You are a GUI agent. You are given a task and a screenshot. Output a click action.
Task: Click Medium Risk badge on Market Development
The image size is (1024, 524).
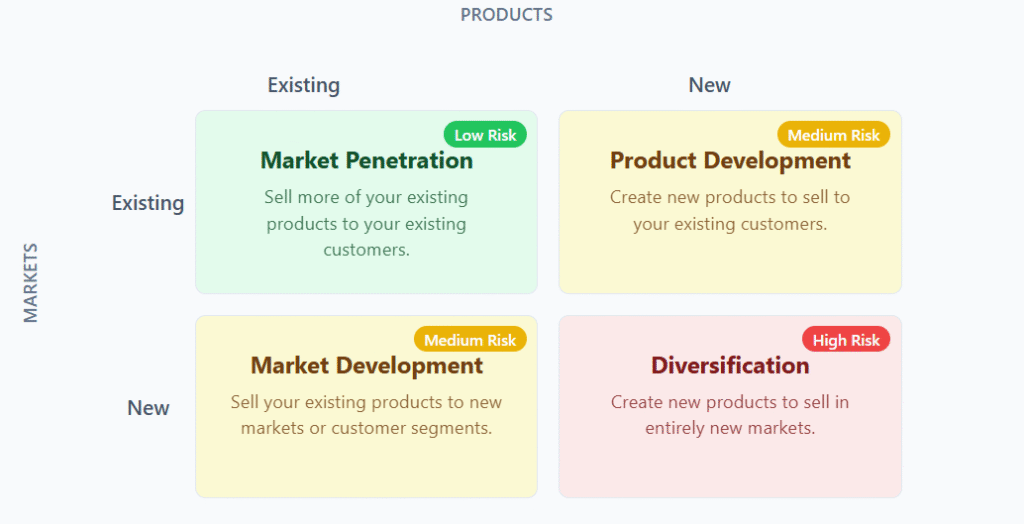pyautogui.click(x=470, y=340)
